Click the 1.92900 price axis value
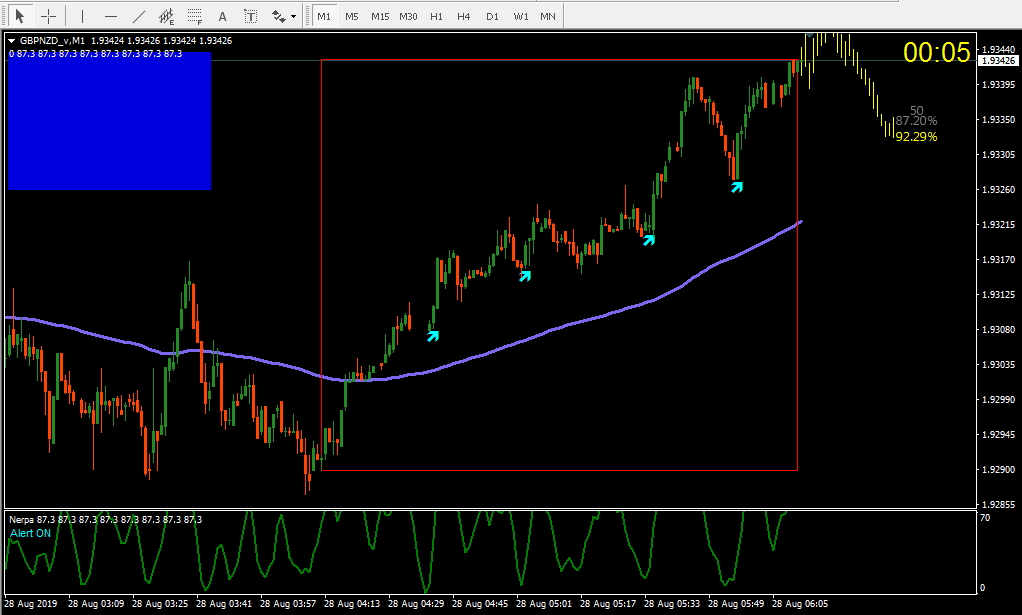1022x615 pixels. click(x=999, y=470)
